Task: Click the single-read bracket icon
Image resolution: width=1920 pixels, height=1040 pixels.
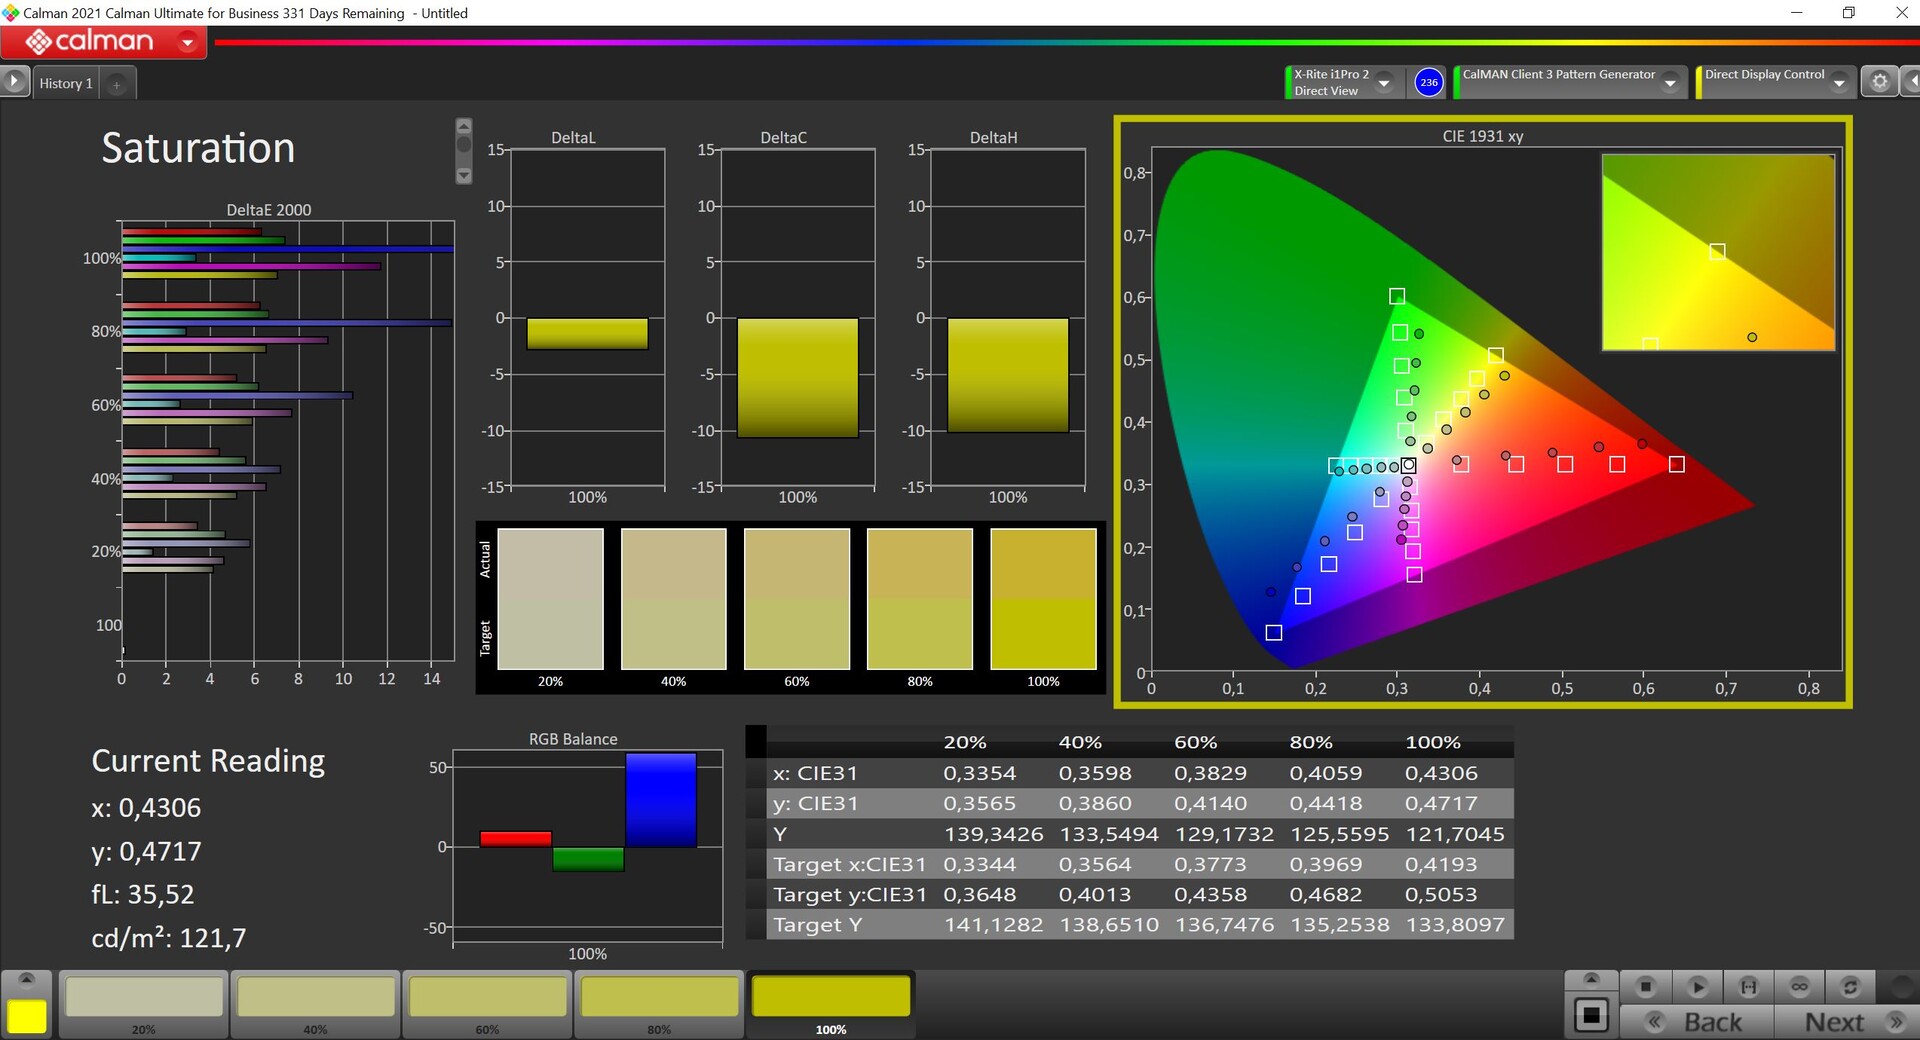Action: [1748, 987]
